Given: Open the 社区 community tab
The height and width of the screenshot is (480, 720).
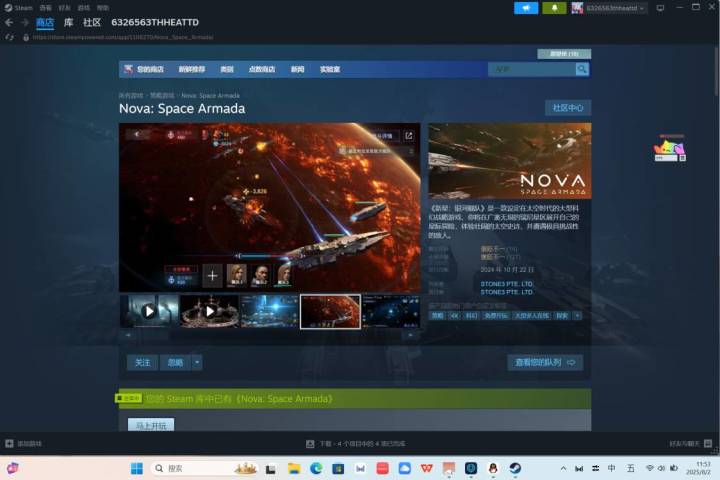Looking at the screenshot, I should 92,23.
